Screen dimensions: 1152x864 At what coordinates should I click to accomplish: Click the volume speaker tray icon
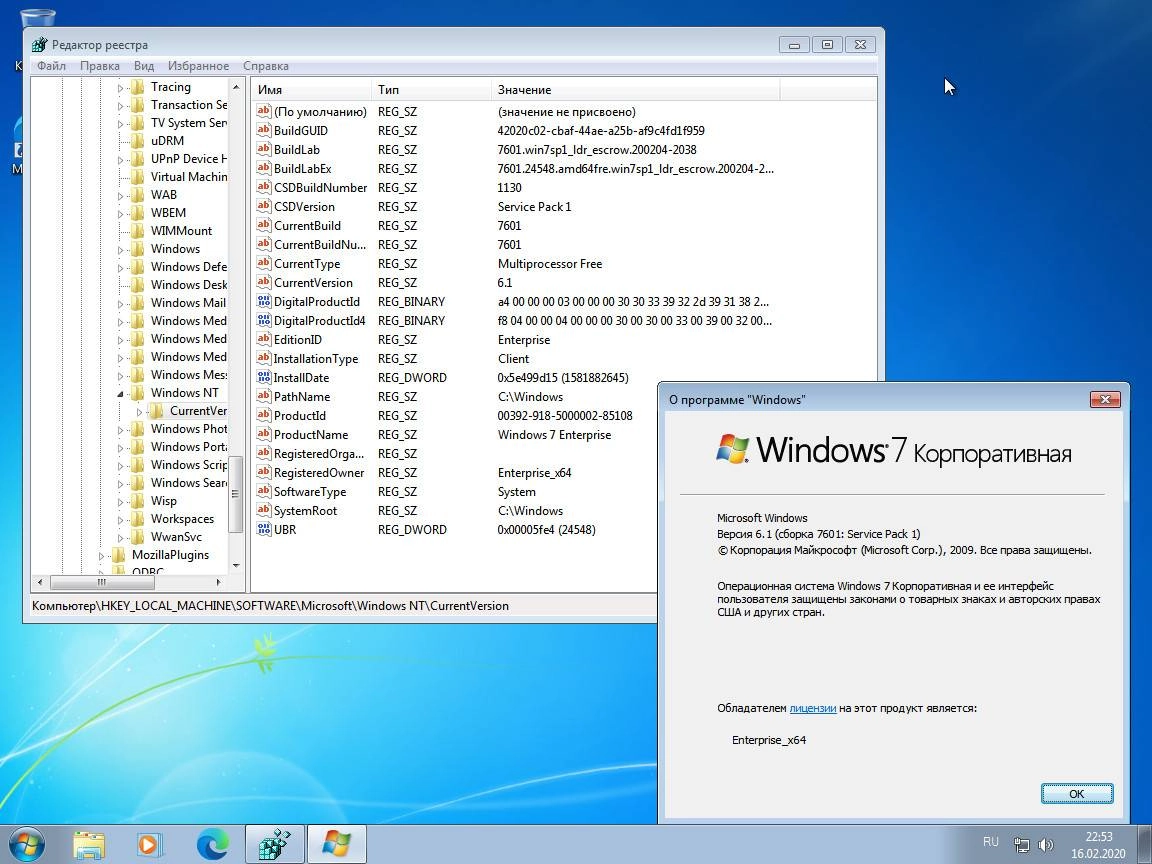pyautogui.click(x=1046, y=845)
